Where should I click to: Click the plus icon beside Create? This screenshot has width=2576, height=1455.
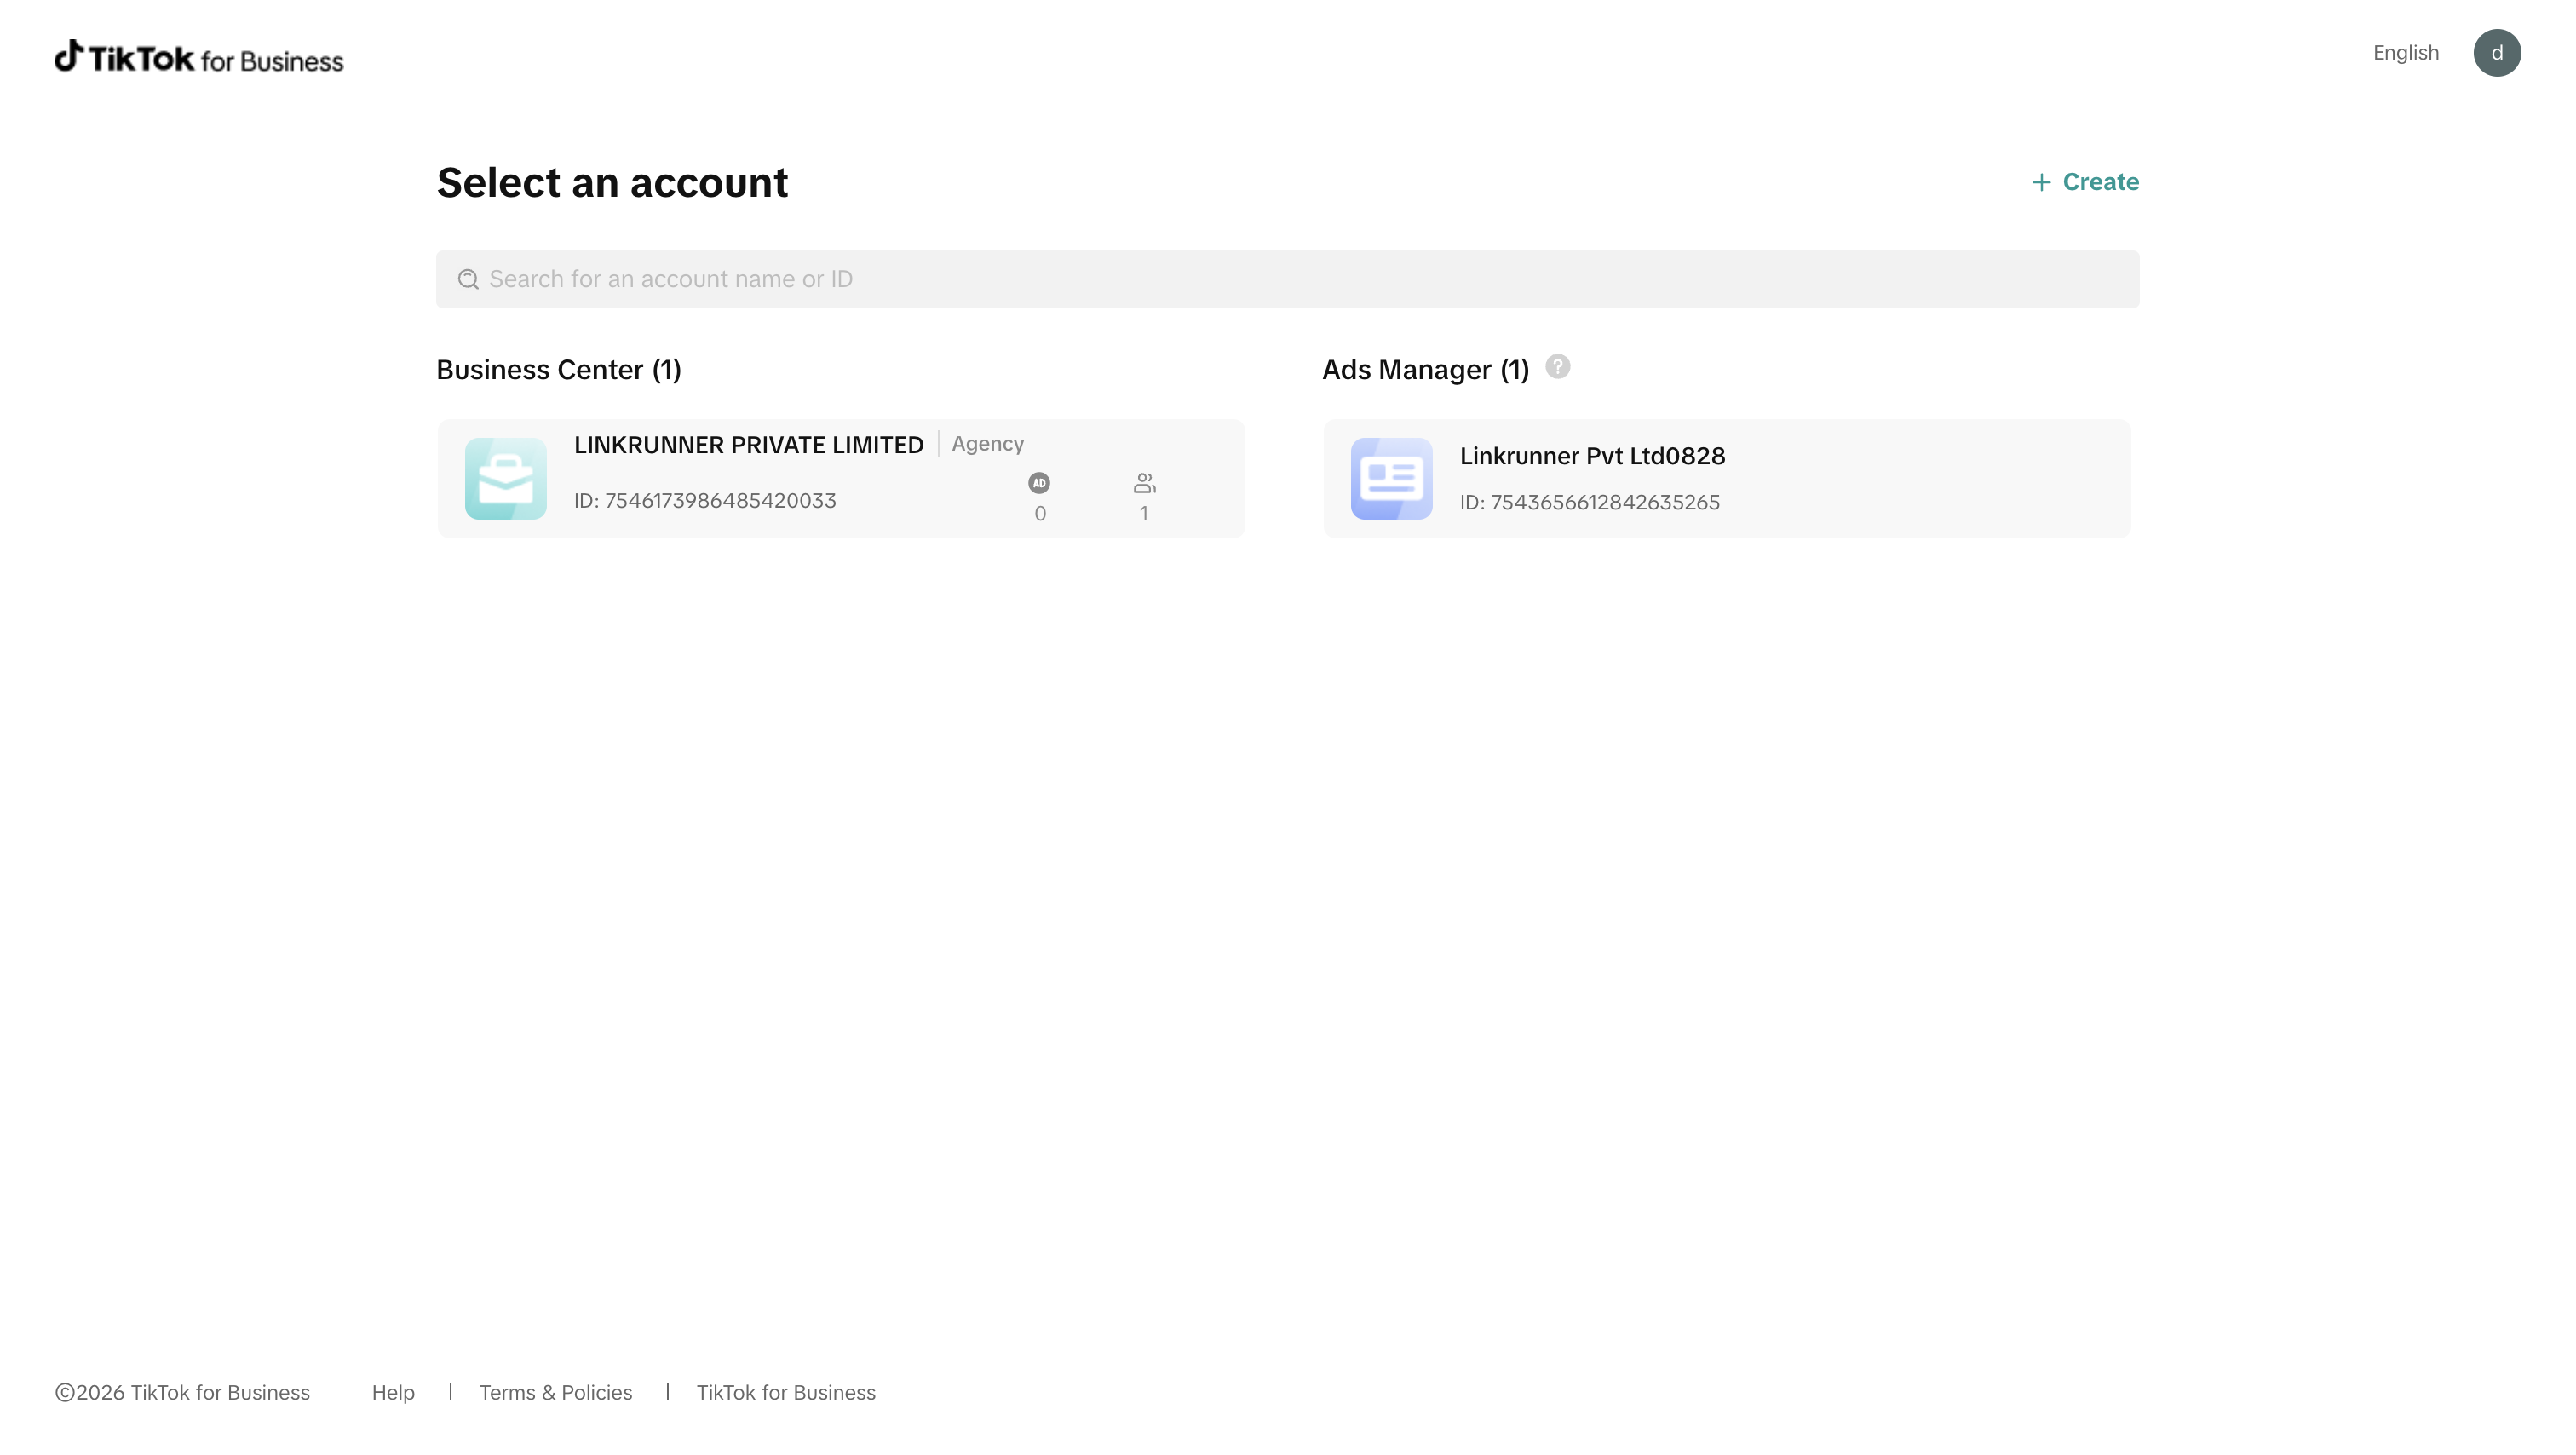[x=2041, y=182]
